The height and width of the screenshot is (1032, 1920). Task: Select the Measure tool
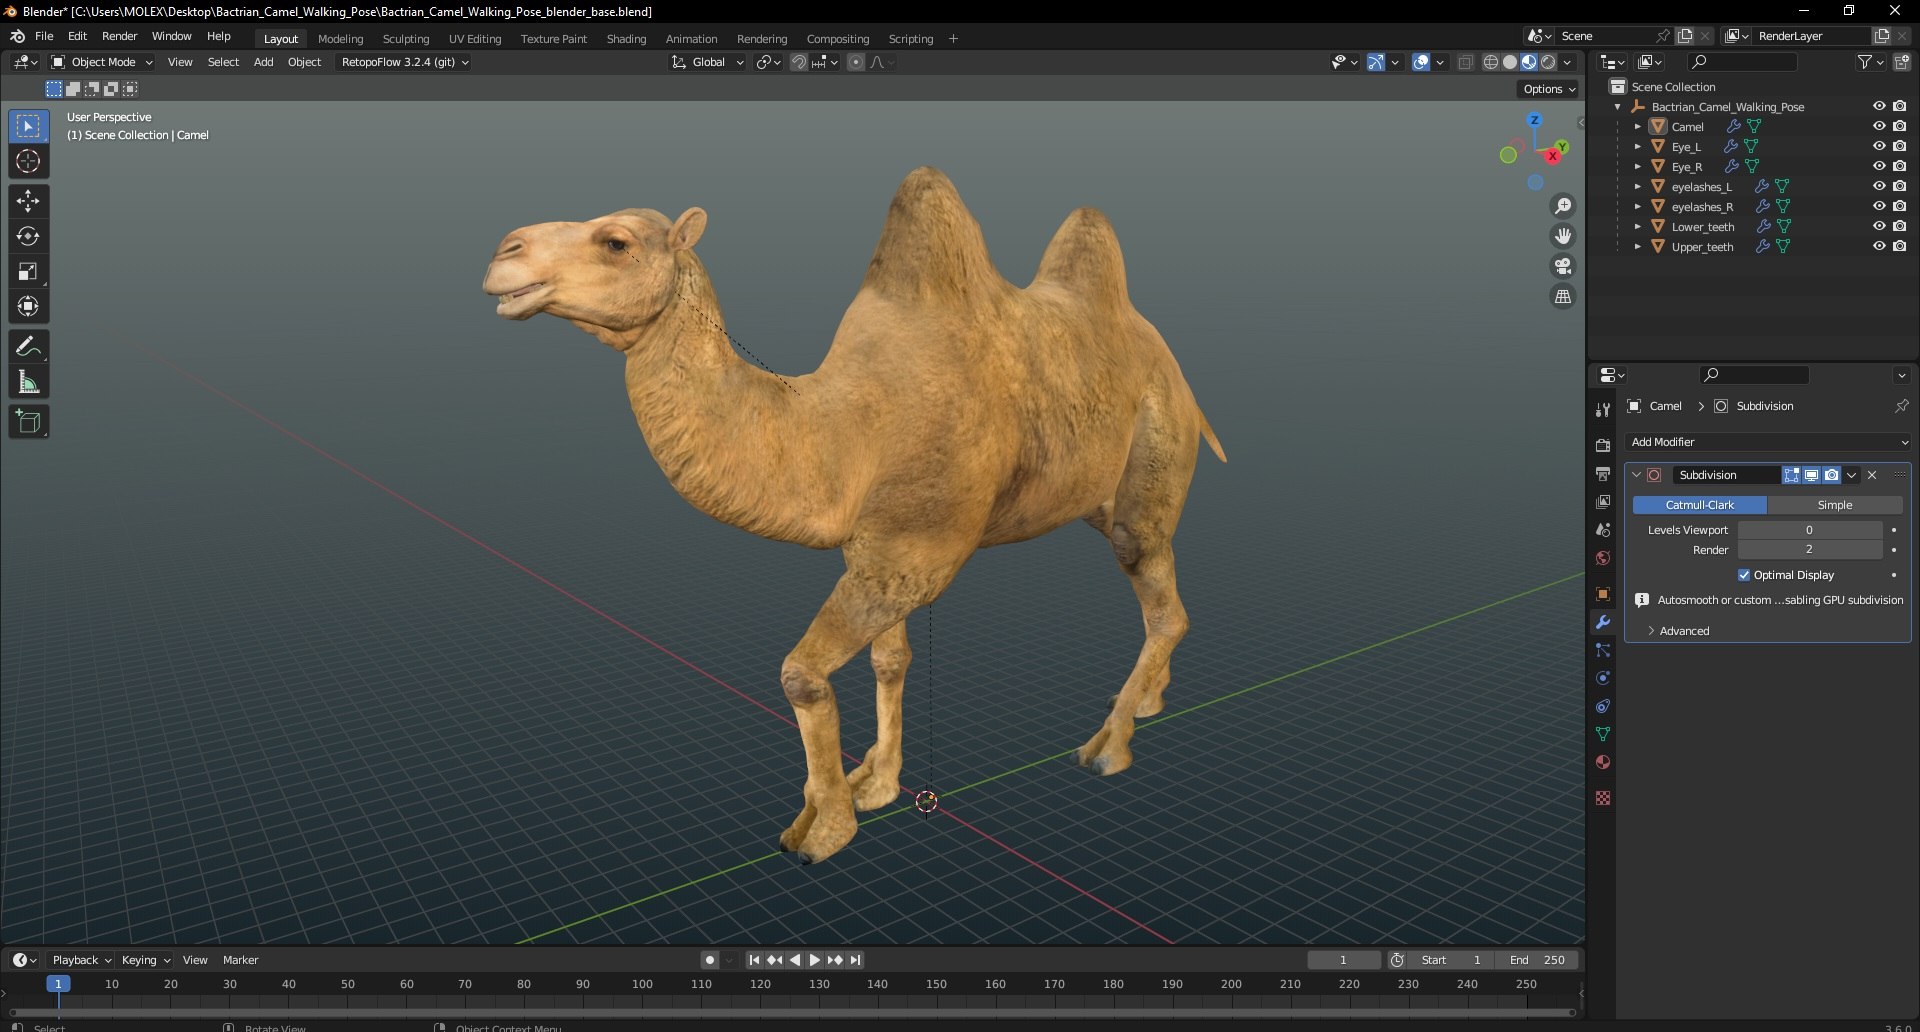(x=28, y=382)
